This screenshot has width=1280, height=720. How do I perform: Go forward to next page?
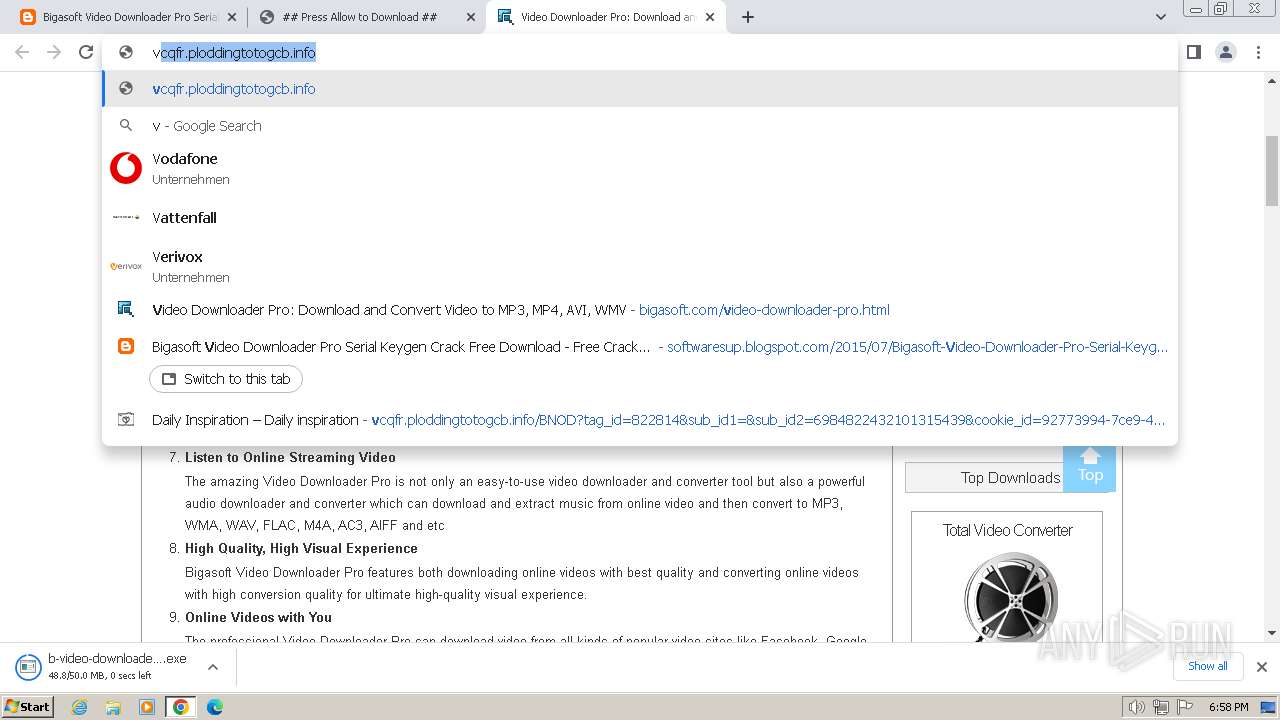click(x=54, y=52)
